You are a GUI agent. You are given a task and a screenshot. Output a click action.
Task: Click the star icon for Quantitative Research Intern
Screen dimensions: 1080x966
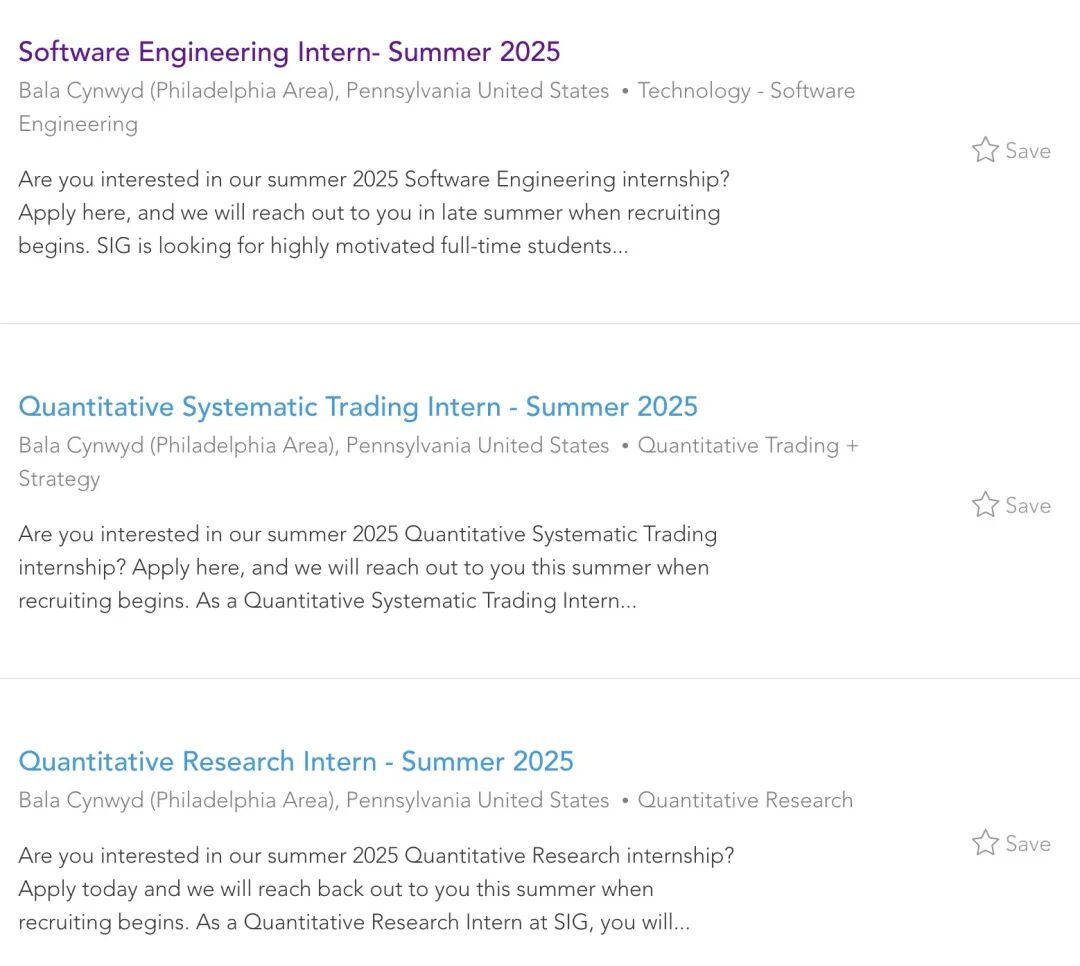coord(985,843)
